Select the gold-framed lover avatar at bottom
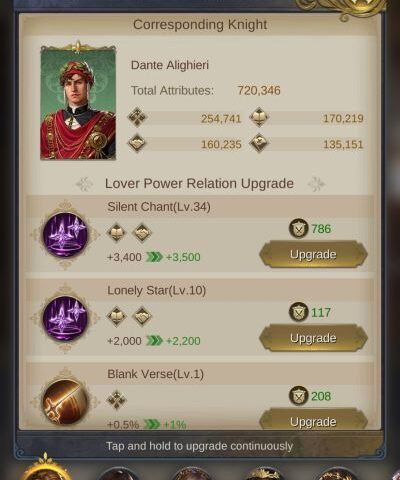Screen dimensions: 400x480 click(47, 468)
